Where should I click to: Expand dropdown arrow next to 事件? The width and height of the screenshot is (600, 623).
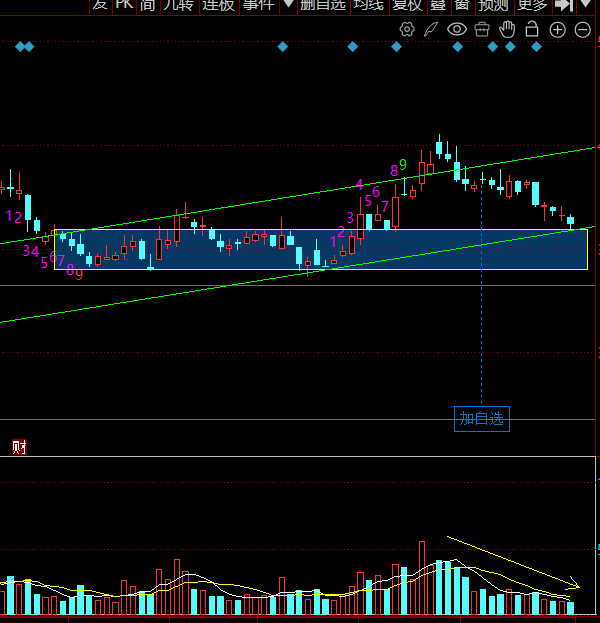(x=288, y=5)
